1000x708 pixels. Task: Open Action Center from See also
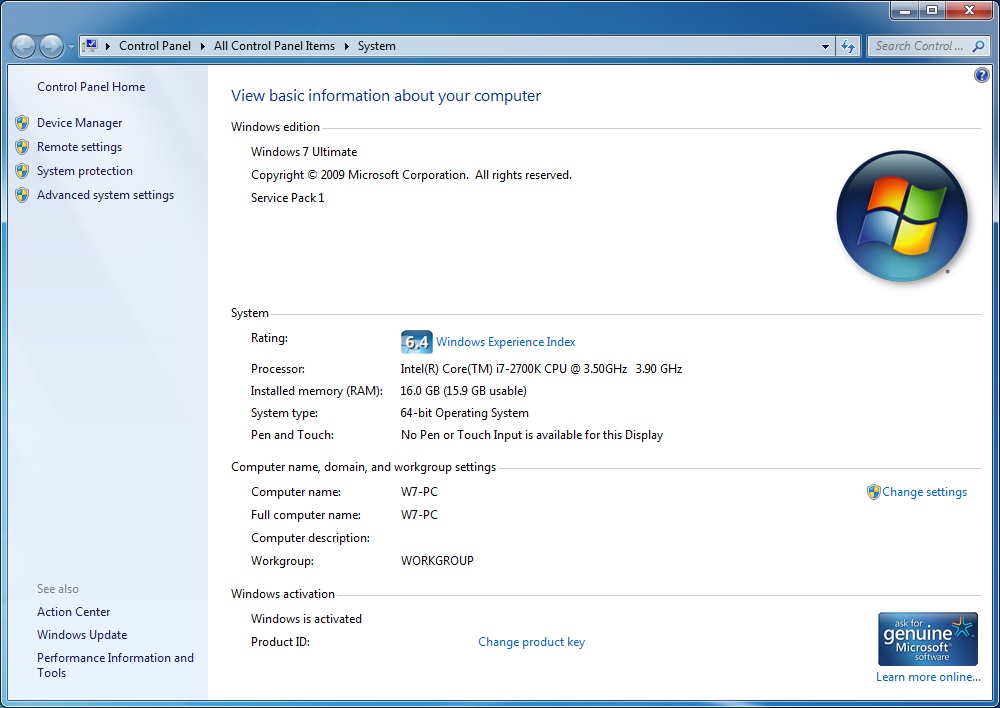(x=73, y=612)
